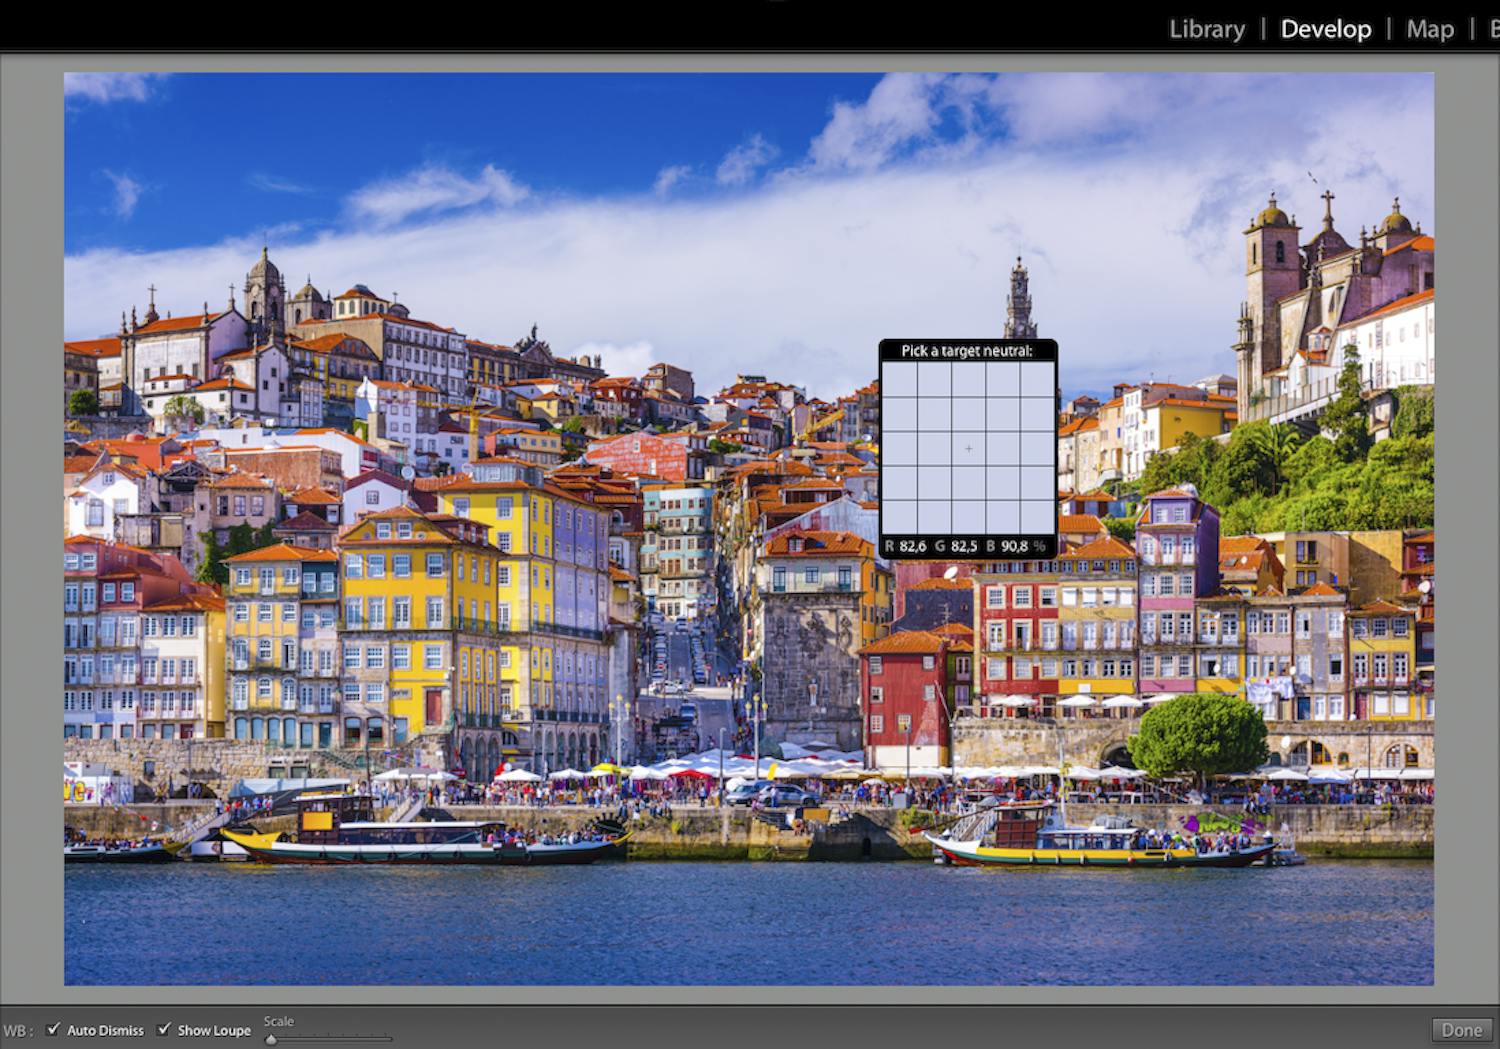Click the Scale slider handle
1500x1049 pixels.
click(x=270, y=1039)
